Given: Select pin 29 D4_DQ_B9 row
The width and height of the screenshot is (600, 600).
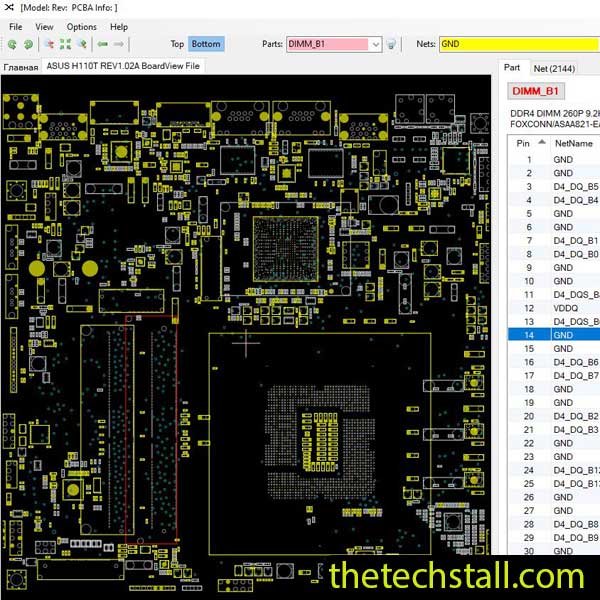Looking at the screenshot, I should pos(554,538).
